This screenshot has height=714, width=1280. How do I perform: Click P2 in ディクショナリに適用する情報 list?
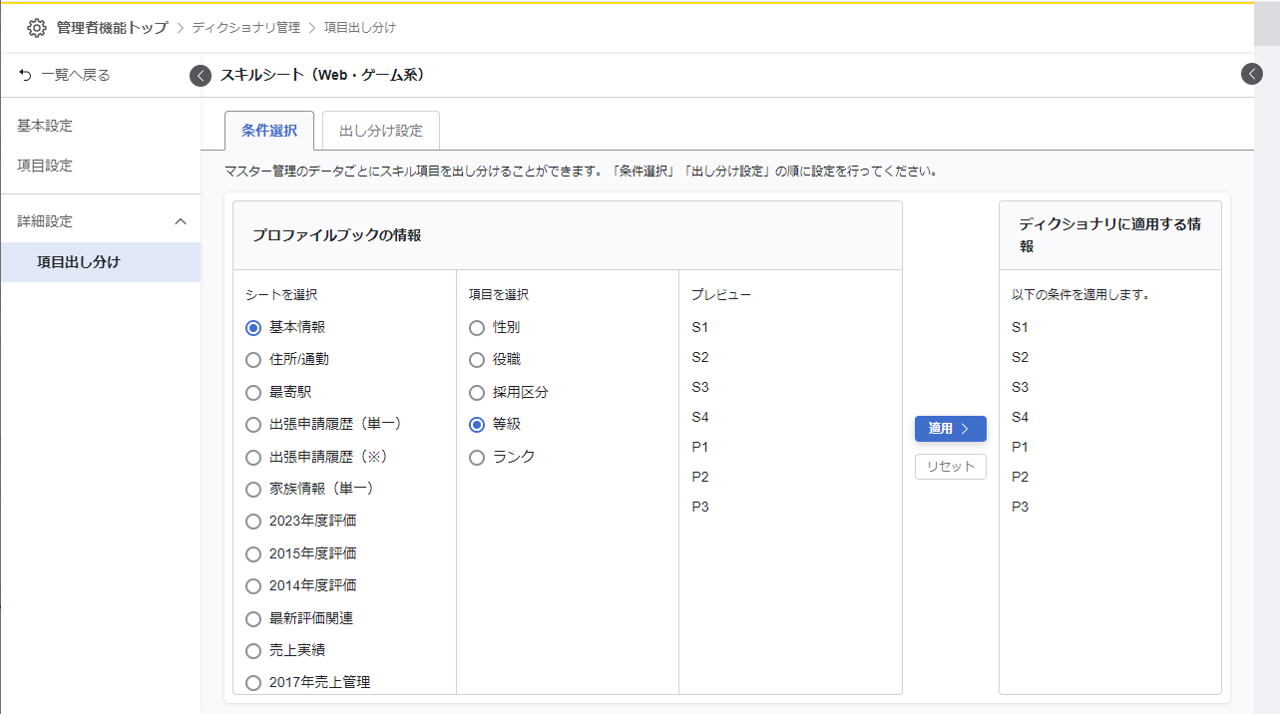pos(1020,477)
